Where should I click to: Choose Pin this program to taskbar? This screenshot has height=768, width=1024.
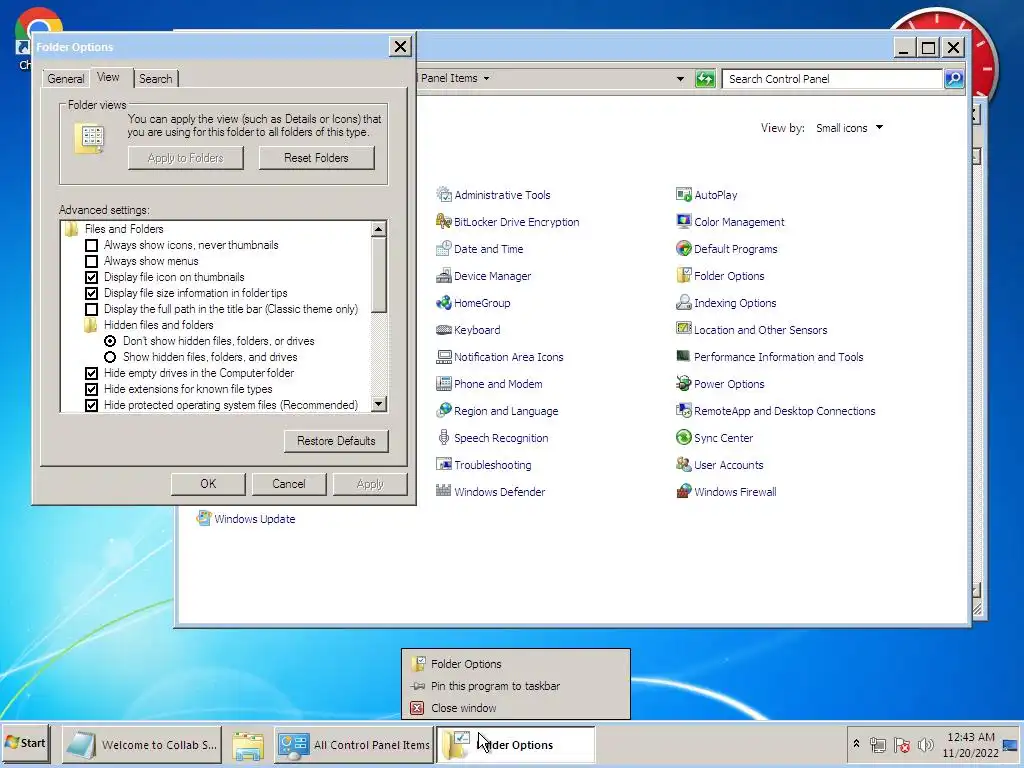(516, 686)
